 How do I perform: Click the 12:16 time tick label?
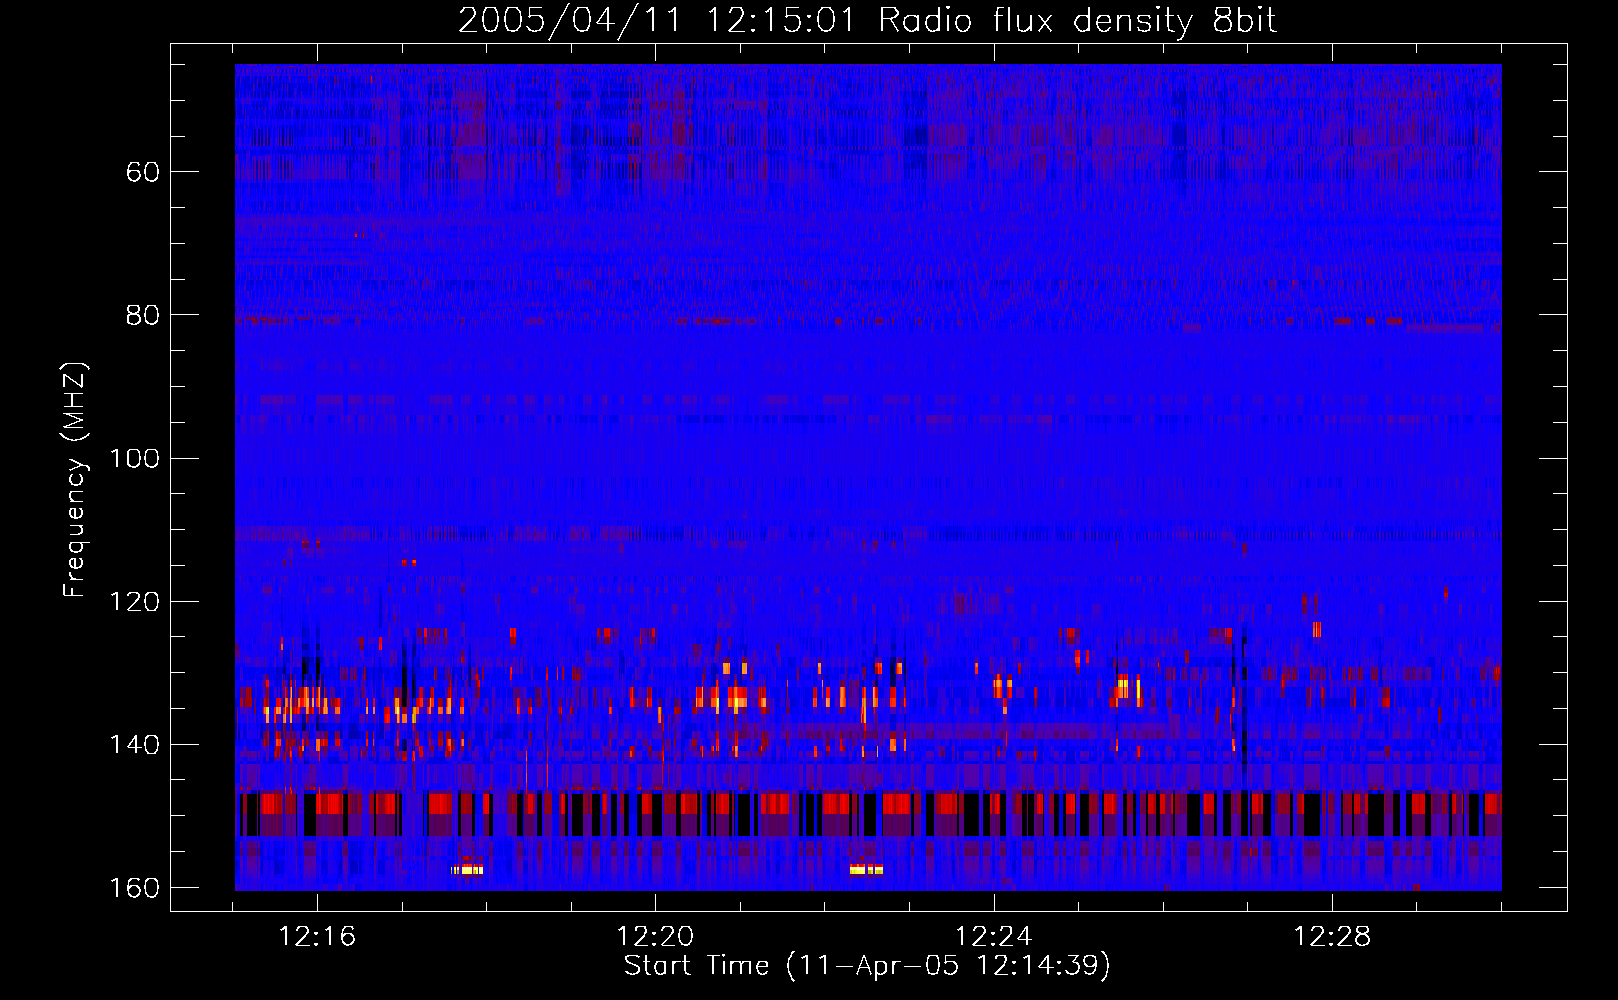click(x=317, y=937)
